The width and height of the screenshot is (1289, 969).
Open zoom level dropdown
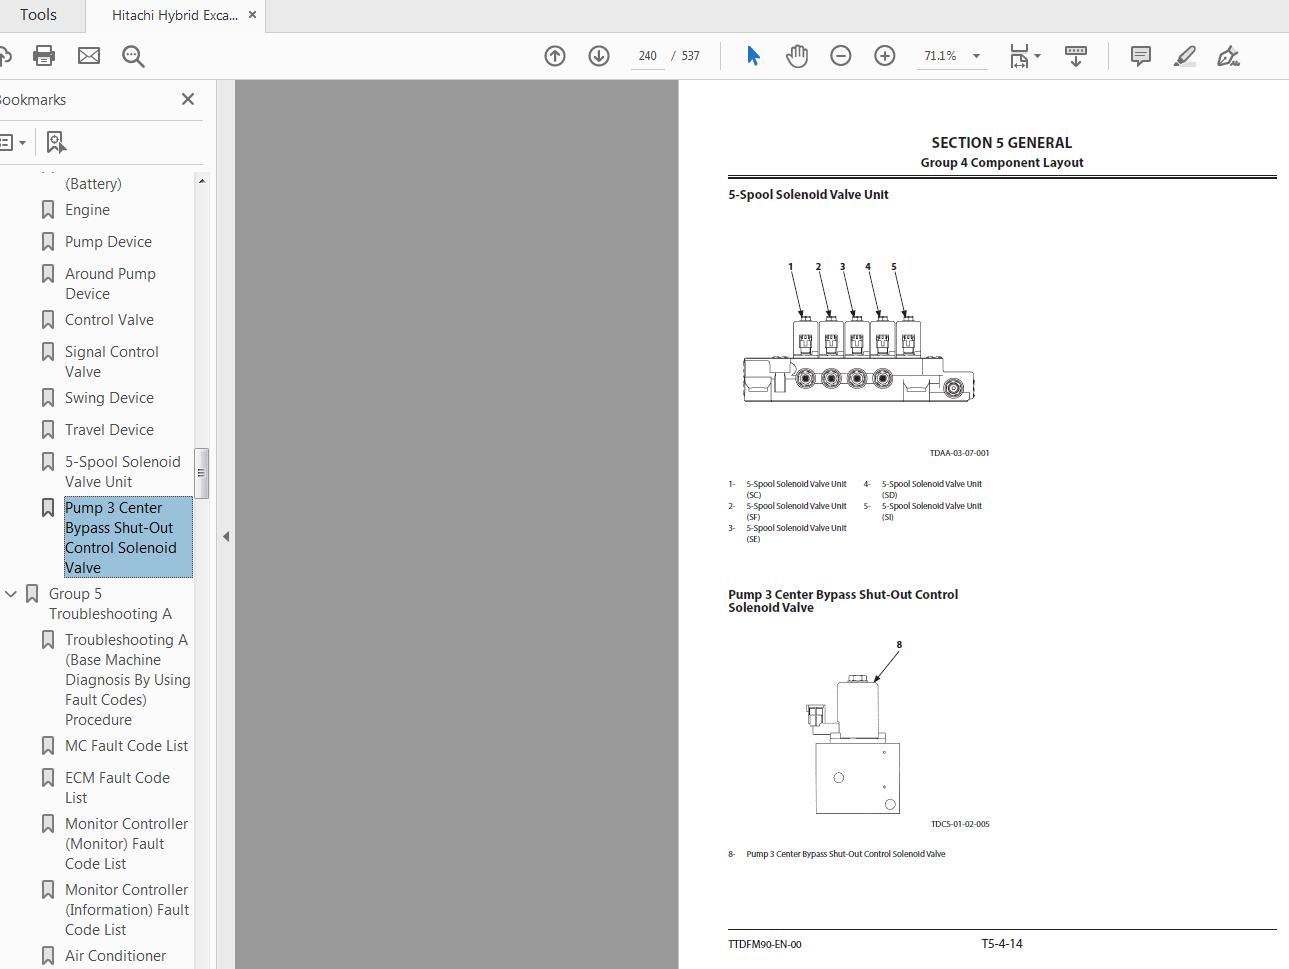coord(976,56)
